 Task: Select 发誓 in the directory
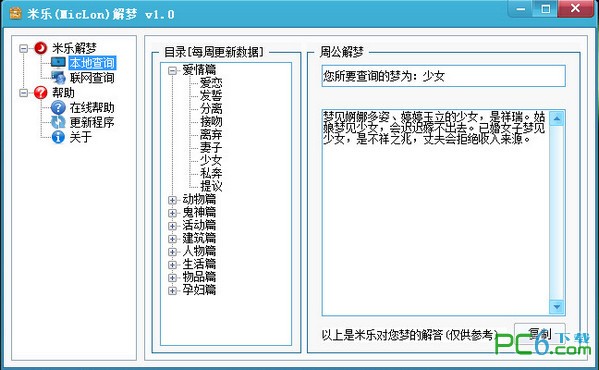coord(211,96)
